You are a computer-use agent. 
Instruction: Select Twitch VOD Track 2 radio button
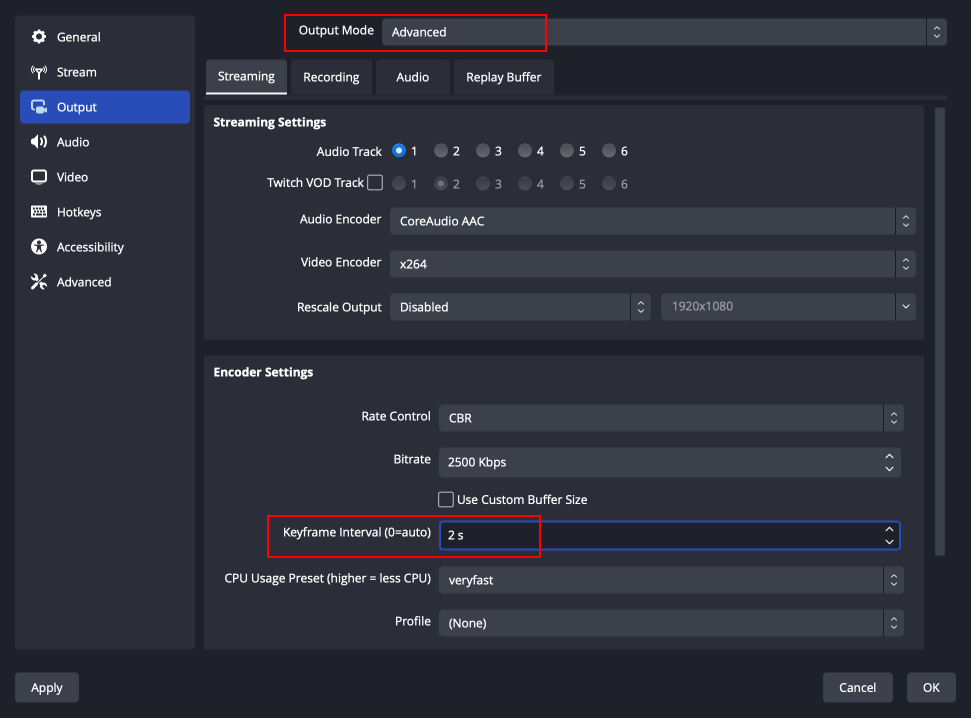click(x=440, y=183)
